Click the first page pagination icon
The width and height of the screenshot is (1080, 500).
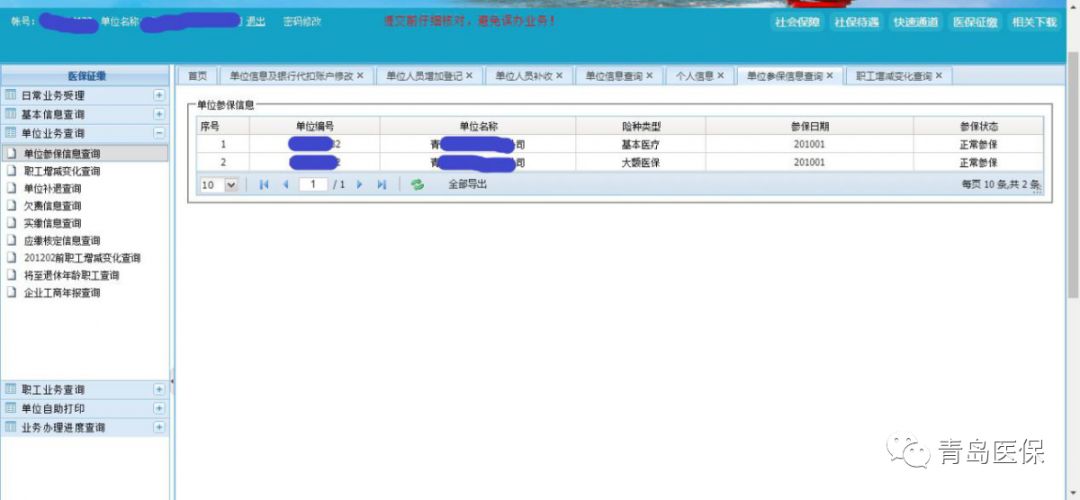click(264, 185)
